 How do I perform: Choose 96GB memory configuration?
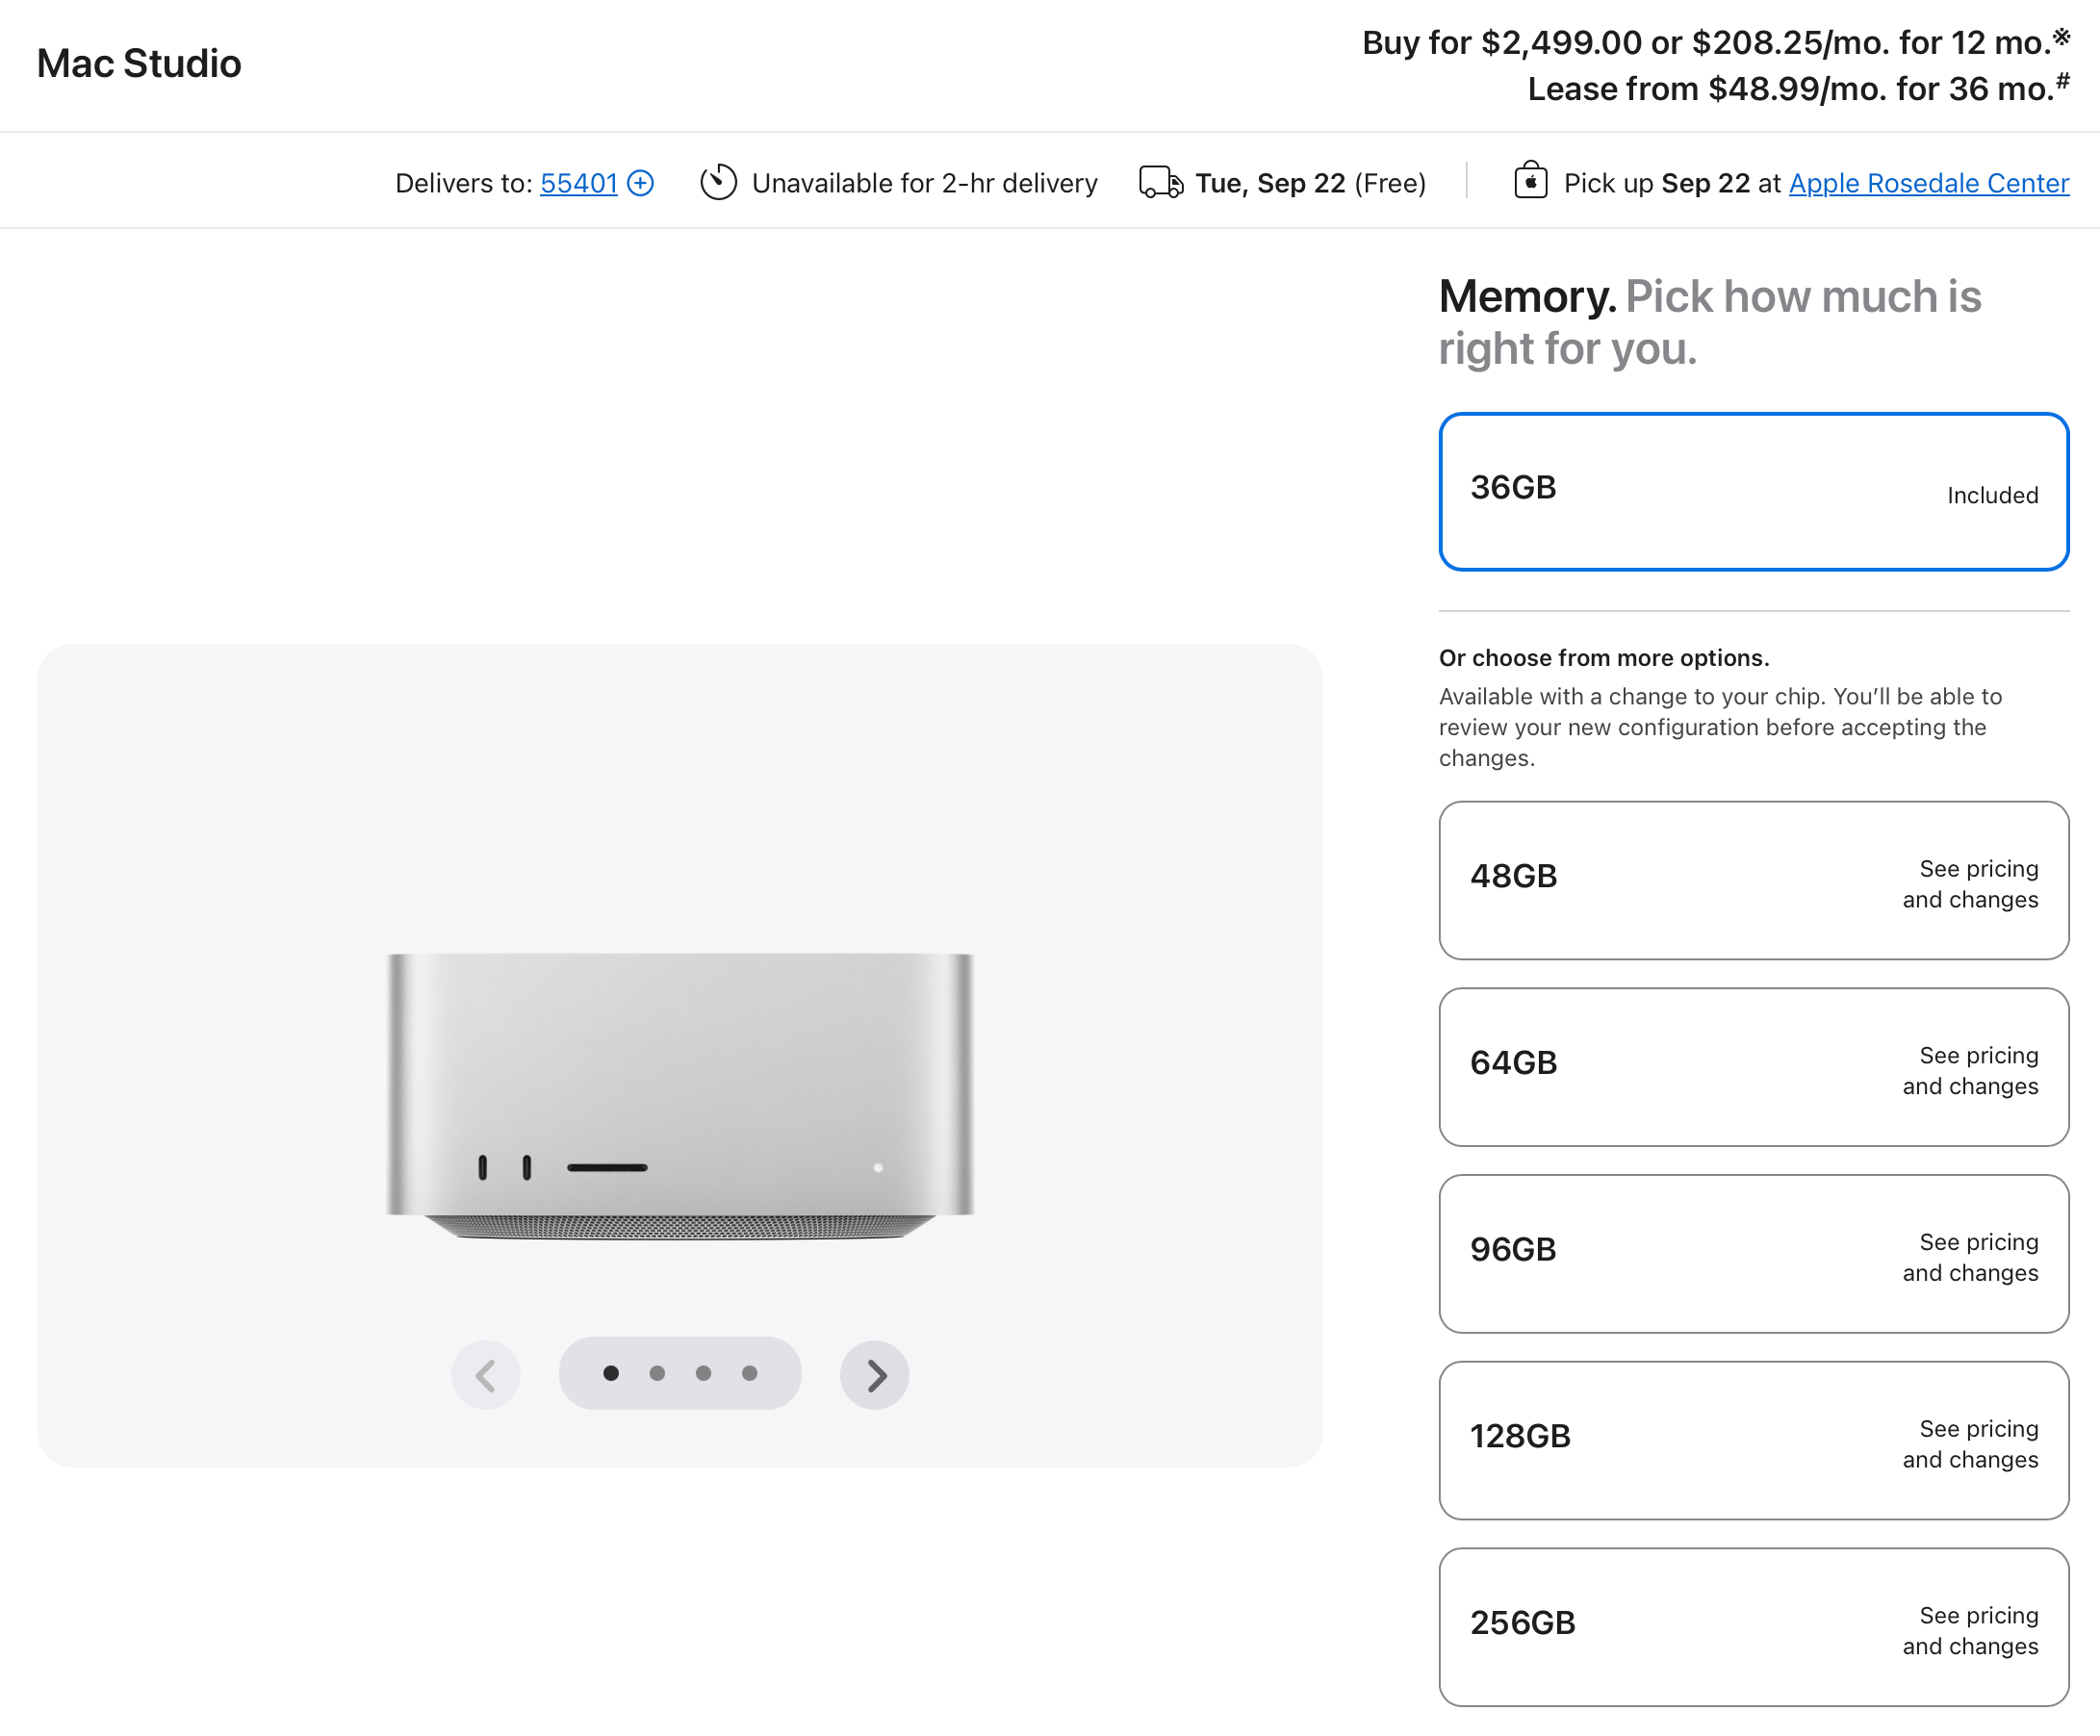(x=1753, y=1254)
